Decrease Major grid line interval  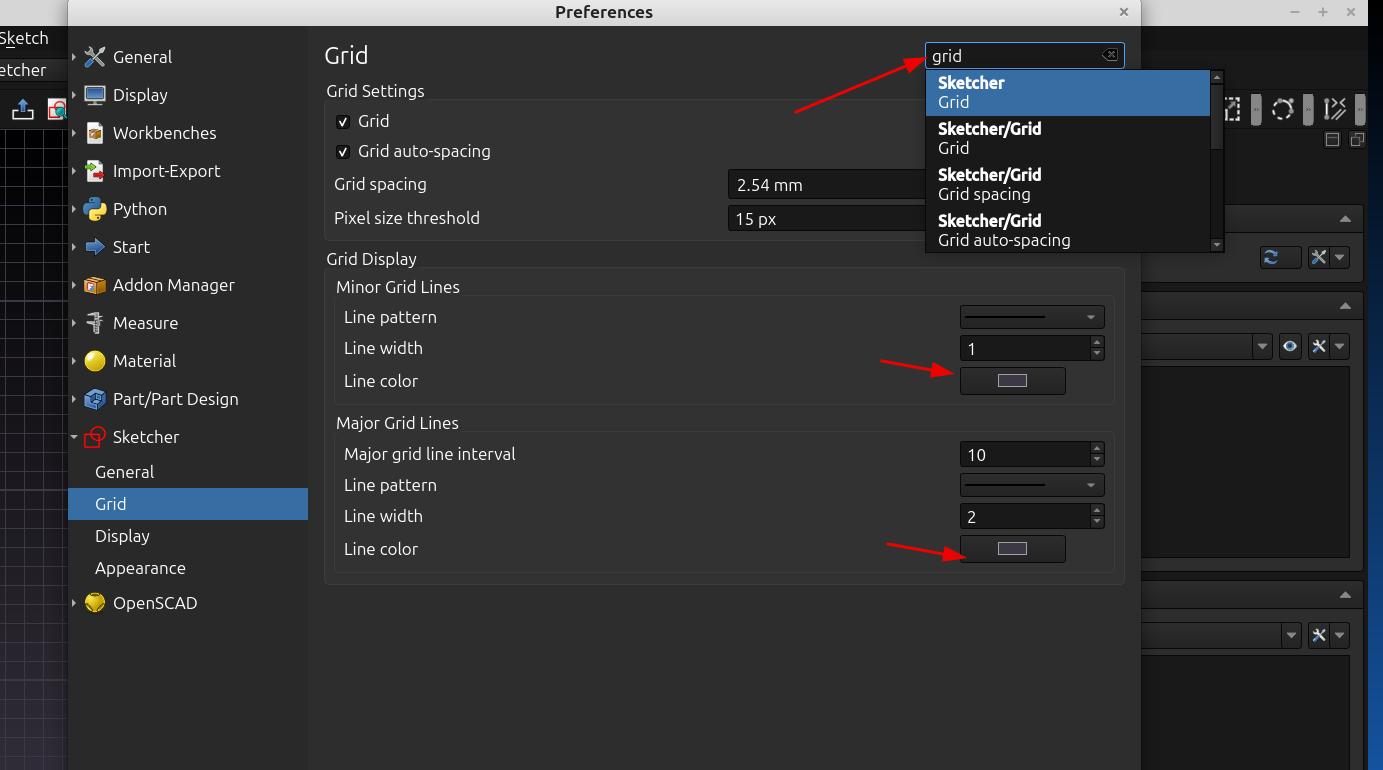click(1097, 461)
